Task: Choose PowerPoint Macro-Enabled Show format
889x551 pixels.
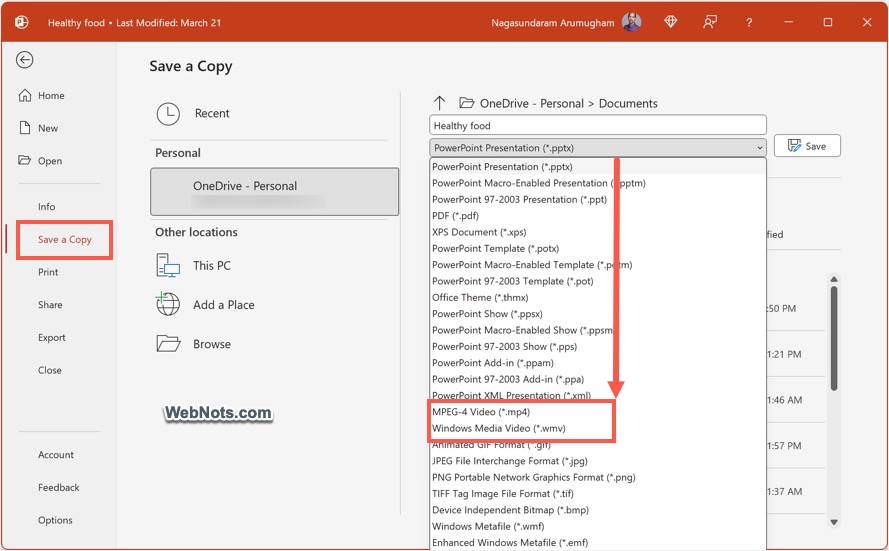Action: (x=598, y=330)
